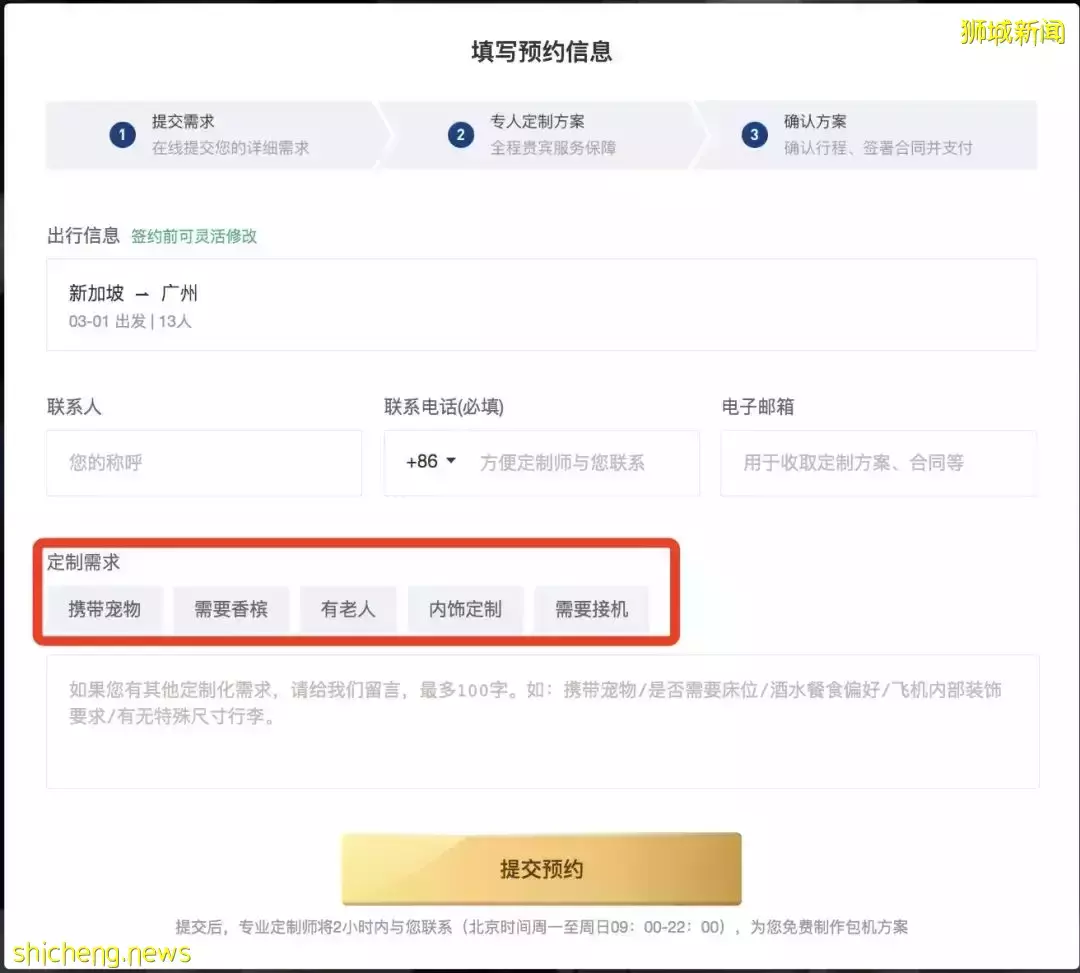This screenshot has width=1080, height=973.
Task: Toggle the 有老人 requirement tag
Action: [x=348, y=609]
